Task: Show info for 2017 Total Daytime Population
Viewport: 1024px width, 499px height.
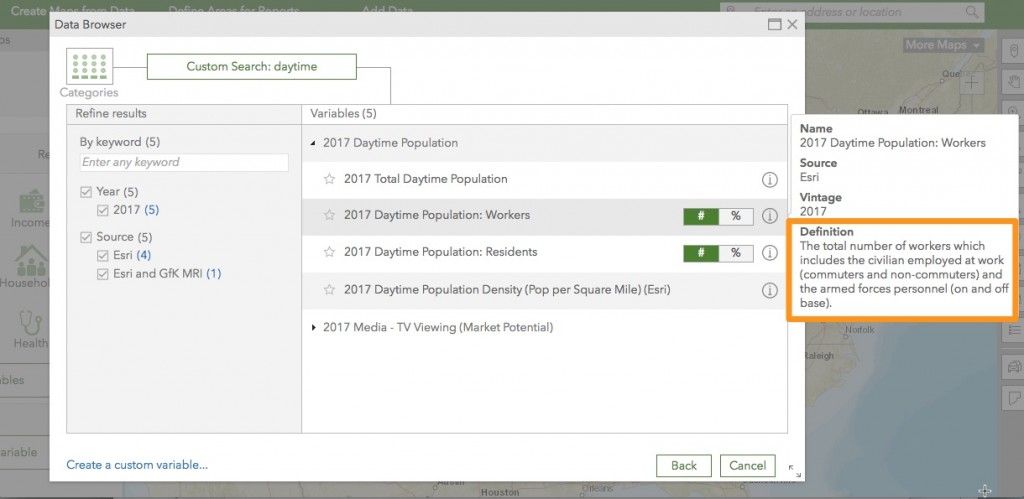Action: click(x=770, y=180)
